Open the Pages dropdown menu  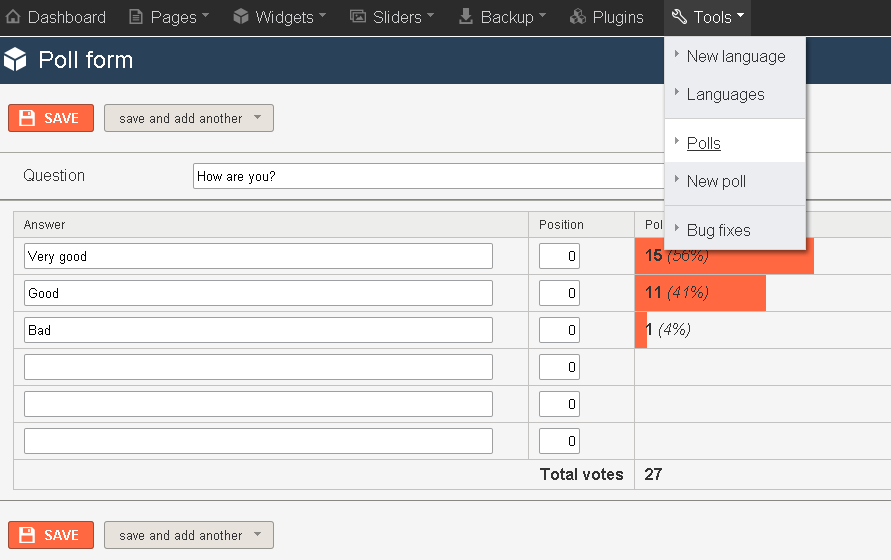coord(169,17)
